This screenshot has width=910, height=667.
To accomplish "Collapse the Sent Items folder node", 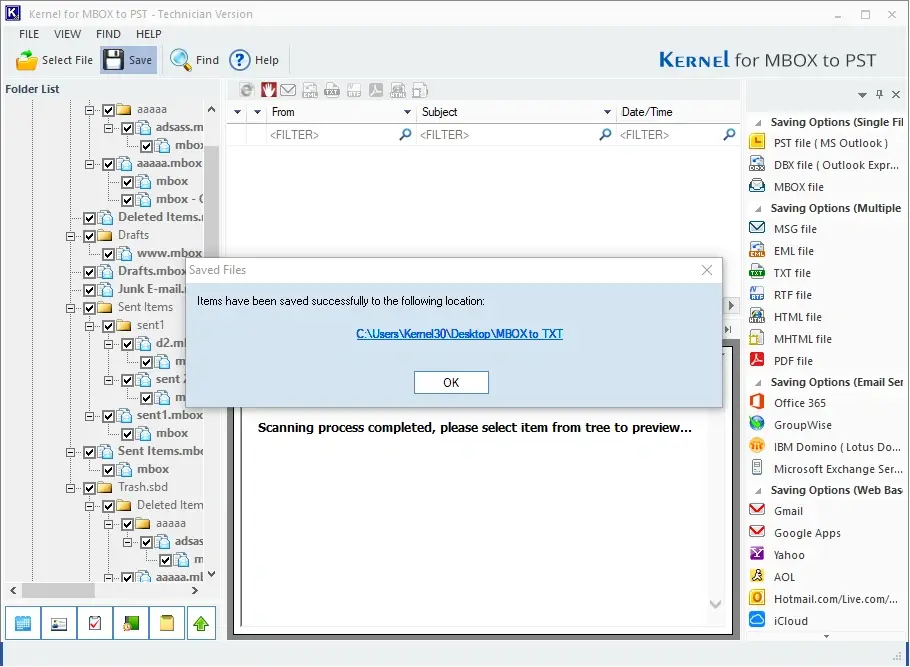I will click(70, 308).
